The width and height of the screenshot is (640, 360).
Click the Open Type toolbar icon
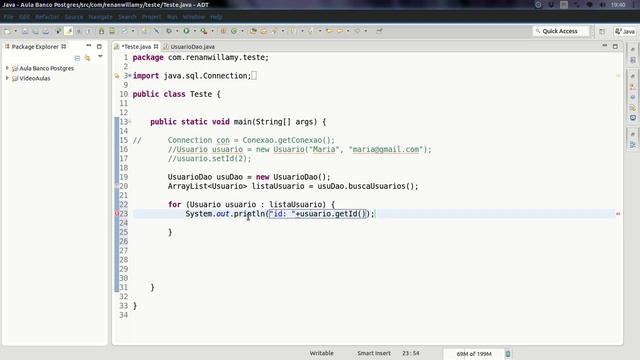253,31
